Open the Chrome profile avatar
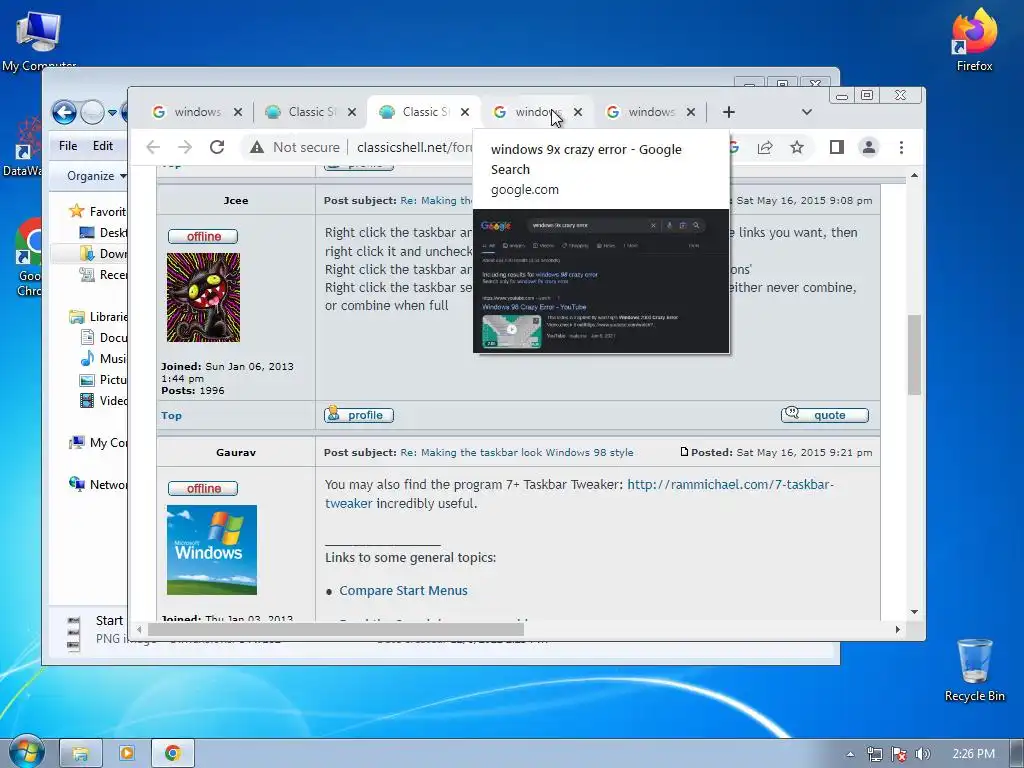The image size is (1024, 768). coord(869,147)
